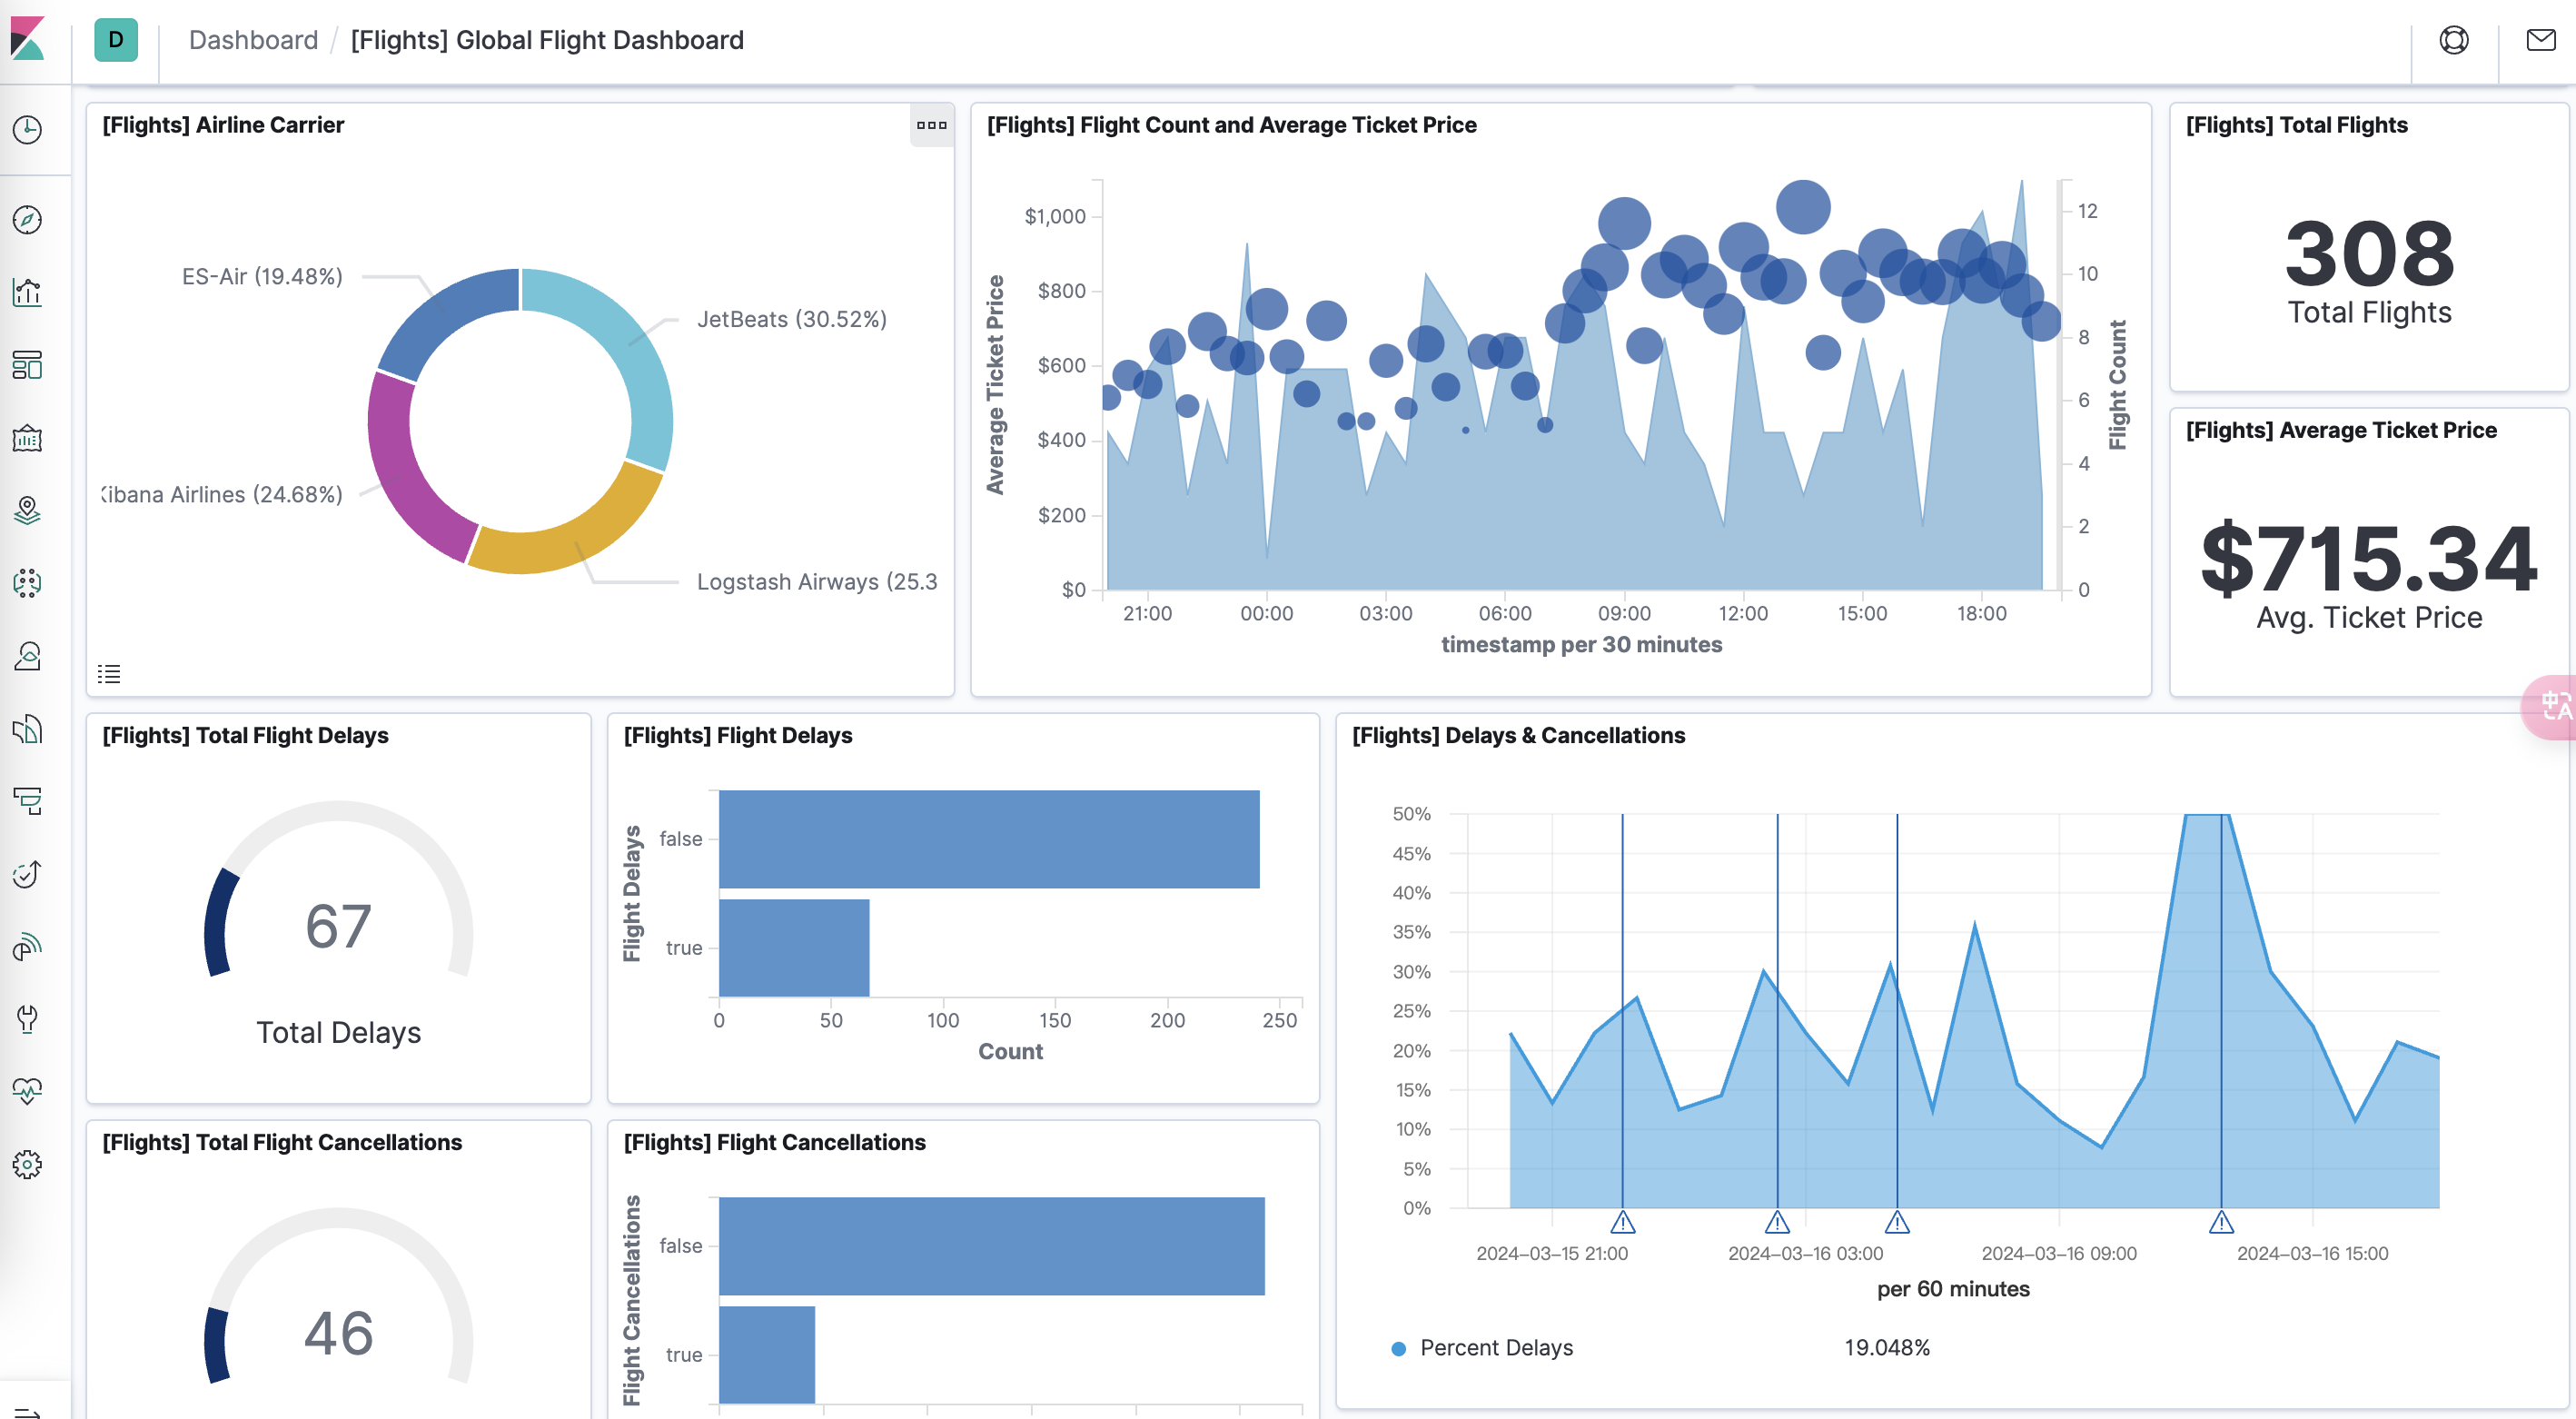
Task: Click annotation marker near 2024-03-16 15:00 peak
Action: pyautogui.click(x=2221, y=1222)
